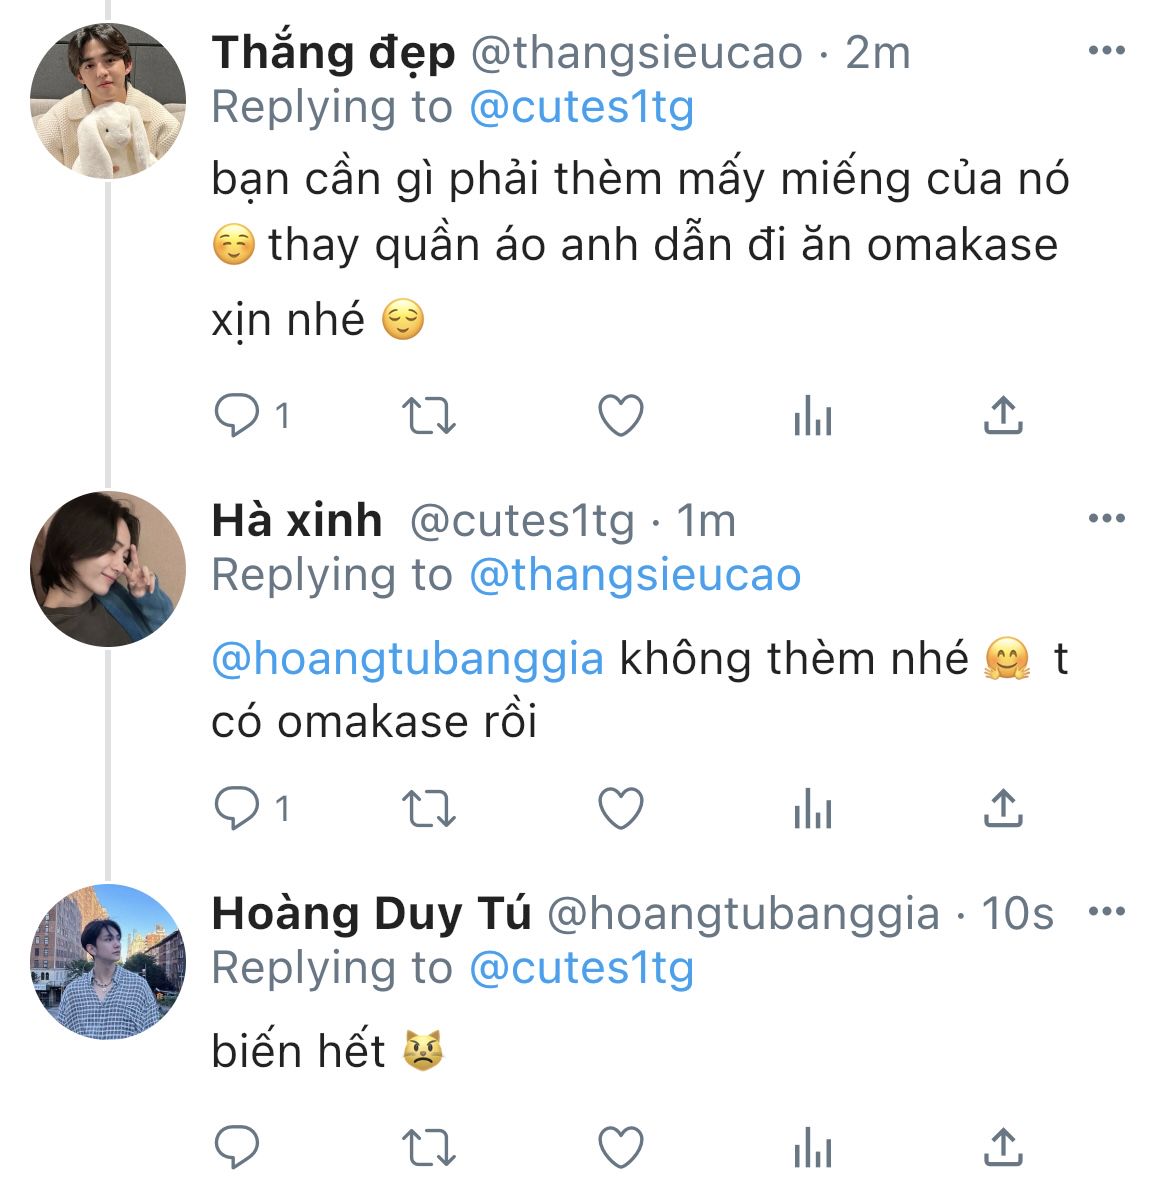Open more options on Hoàng Duy Tú's tweet
The height and width of the screenshot is (1195, 1170).
[1106, 912]
